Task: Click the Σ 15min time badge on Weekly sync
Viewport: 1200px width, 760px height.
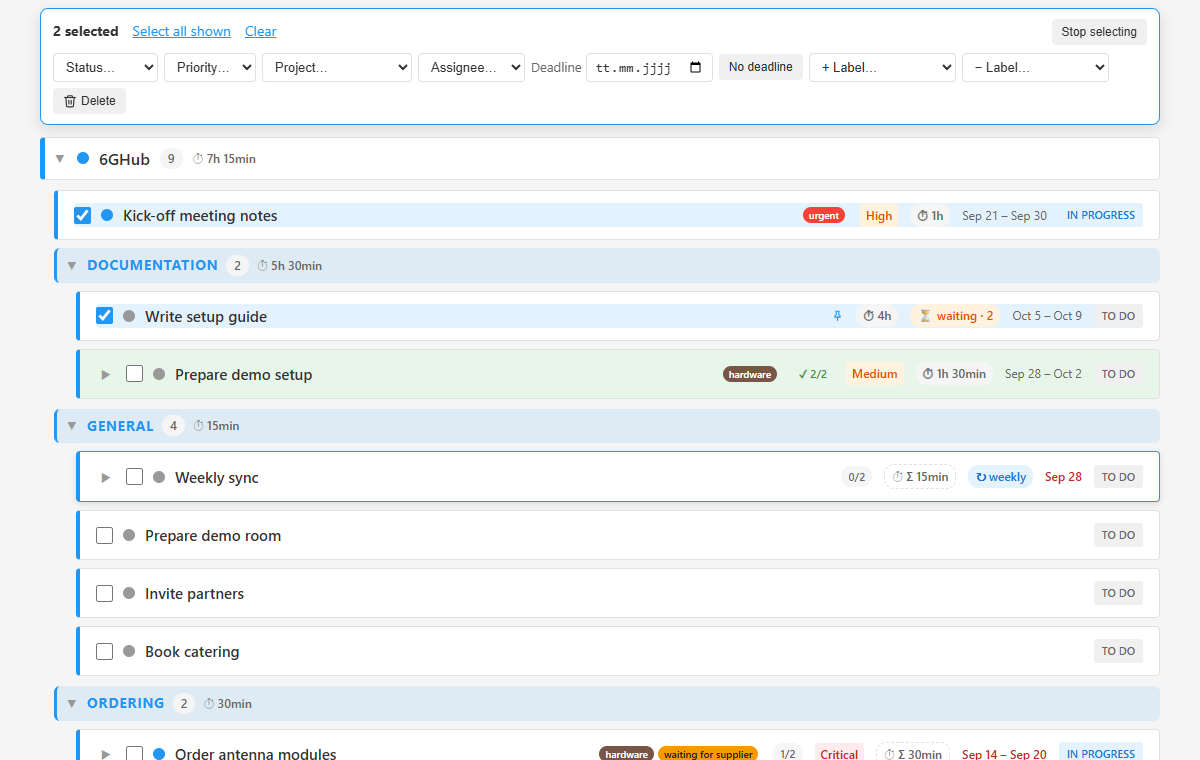Action: pyautogui.click(x=920, y=477)
